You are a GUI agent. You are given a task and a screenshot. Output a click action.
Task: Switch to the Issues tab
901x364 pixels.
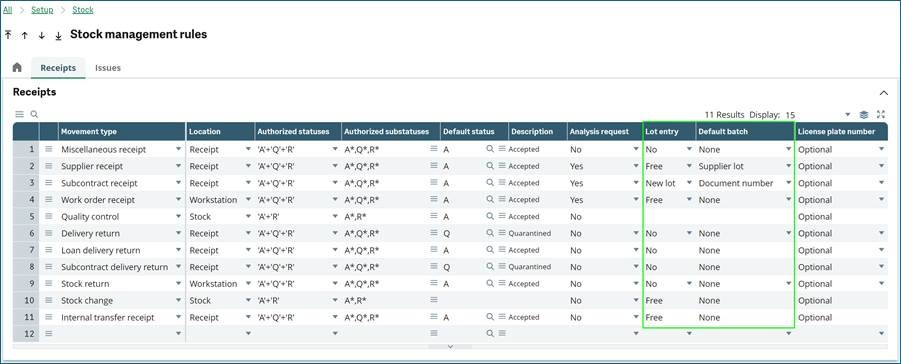(x=108, y=67)
